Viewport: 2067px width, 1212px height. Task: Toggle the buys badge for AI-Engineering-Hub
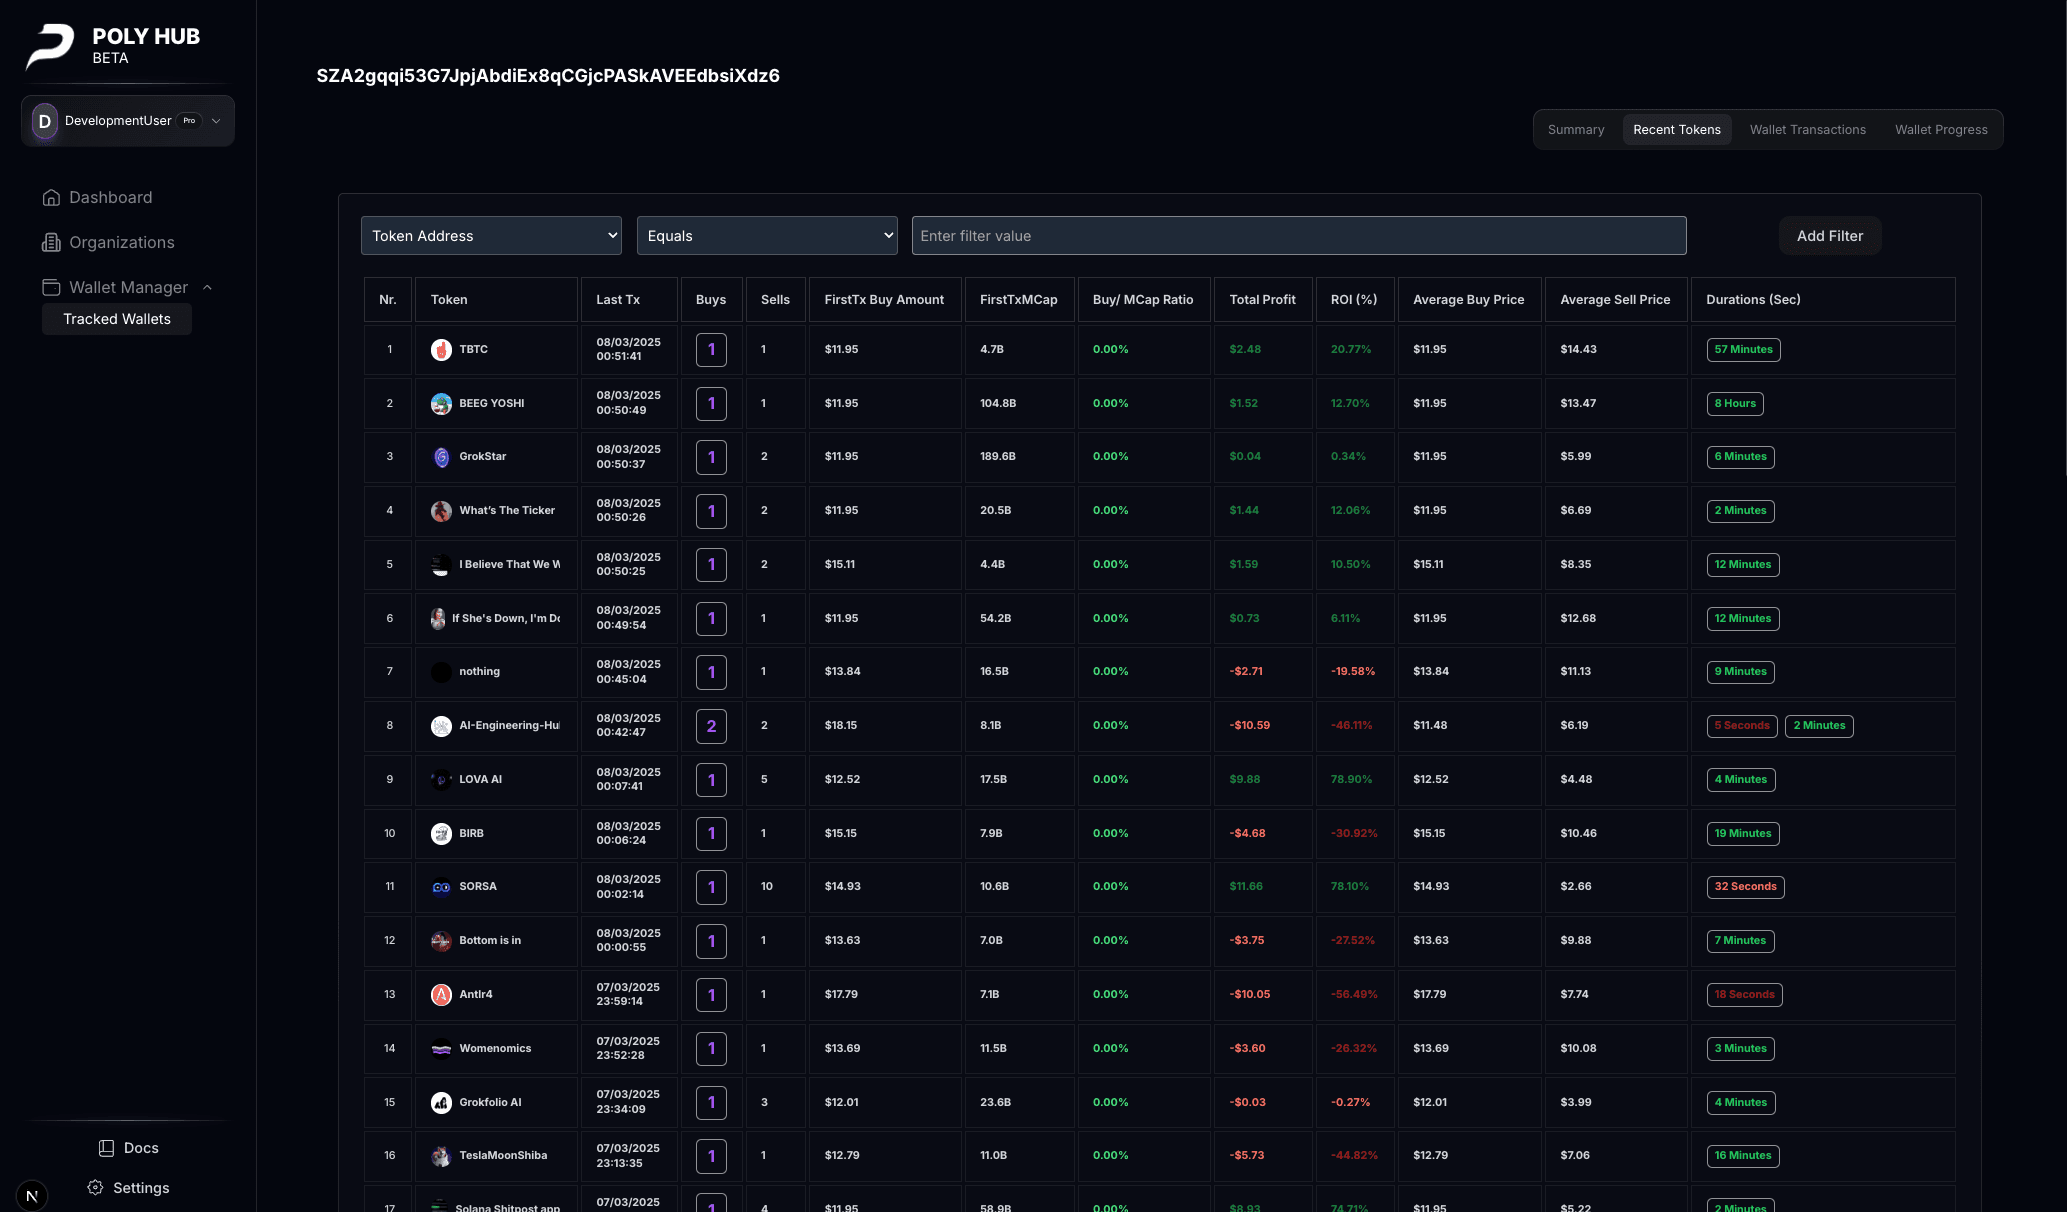pos(711,726)
